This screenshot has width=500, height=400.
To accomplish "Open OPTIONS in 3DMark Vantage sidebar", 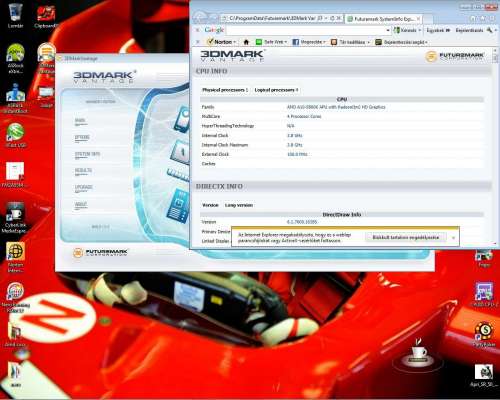I will click(82, 137).
